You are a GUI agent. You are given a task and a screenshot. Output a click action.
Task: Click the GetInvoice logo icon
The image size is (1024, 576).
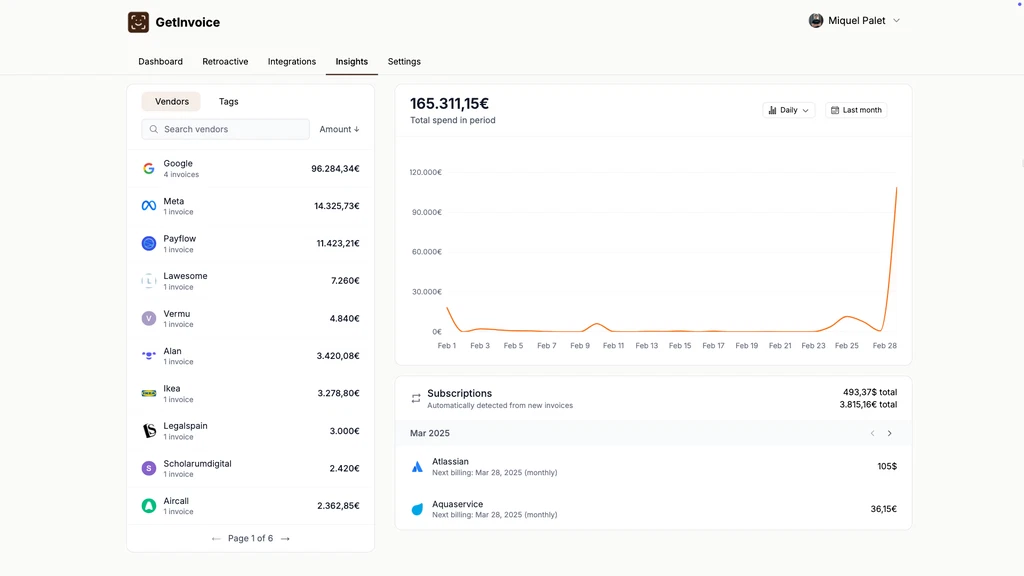pyautogui.click(x=138, y=22)
